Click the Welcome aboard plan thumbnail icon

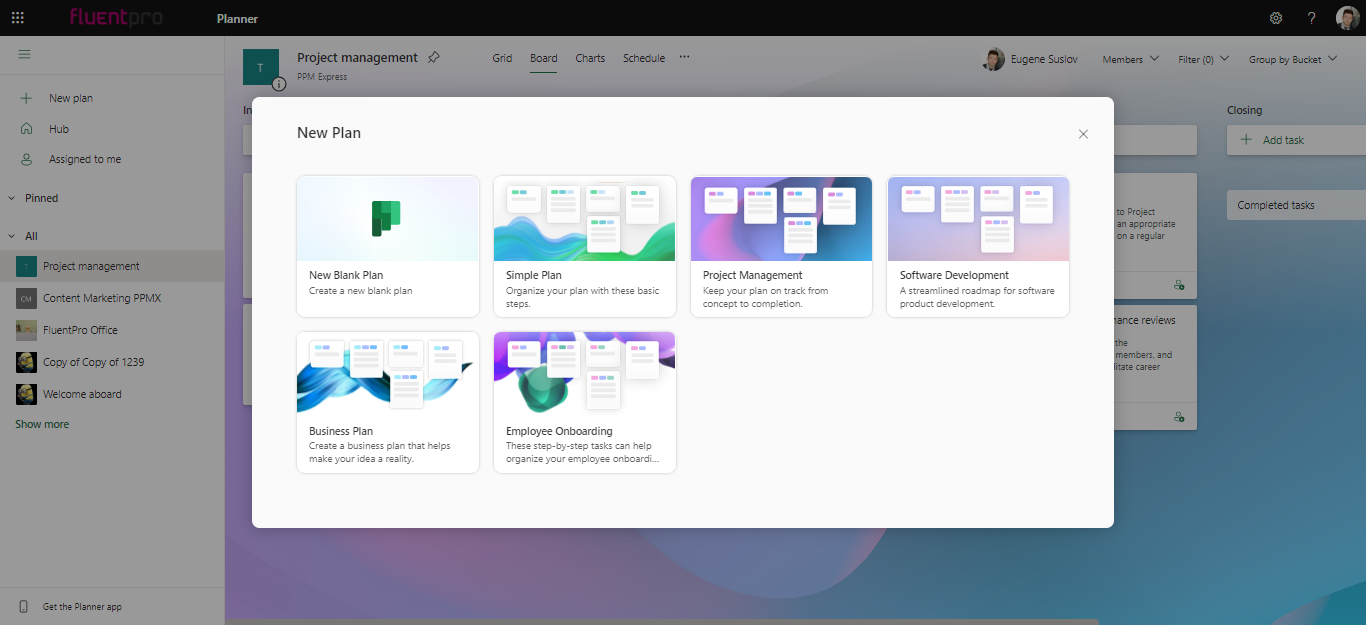[x=26, y=394]
